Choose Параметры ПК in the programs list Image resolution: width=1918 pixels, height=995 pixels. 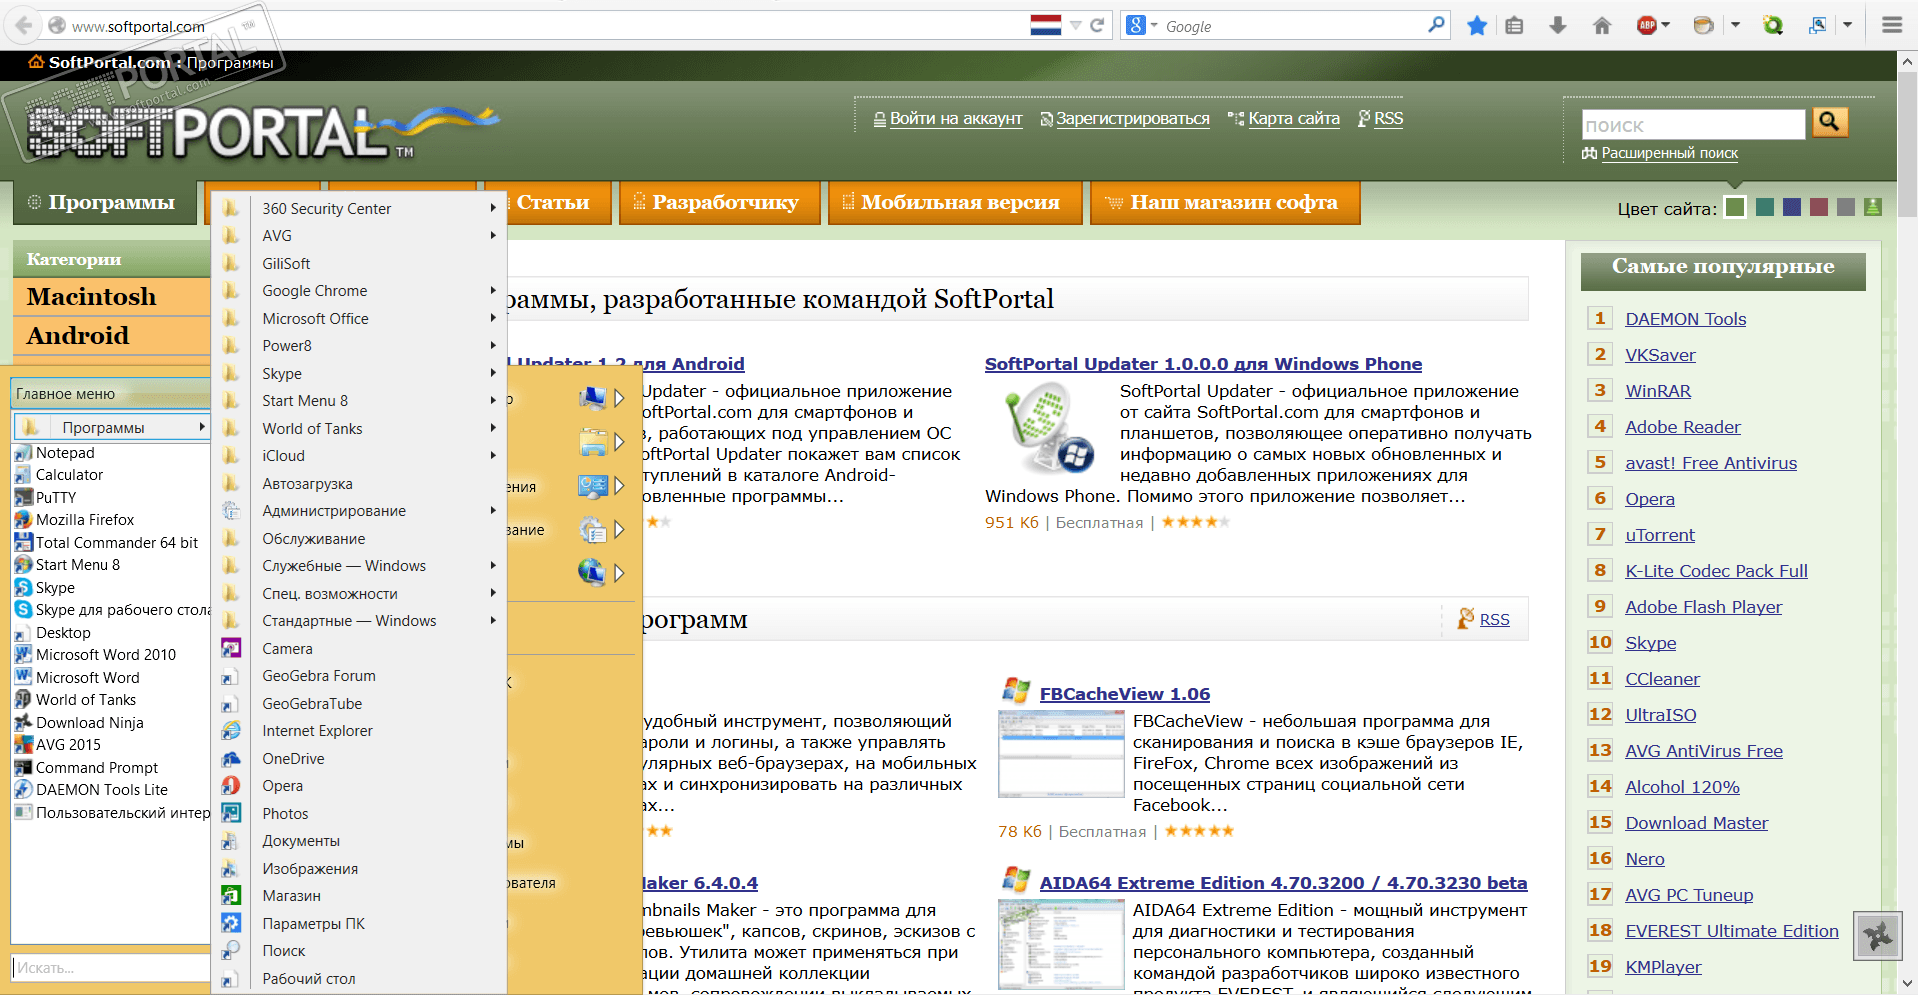tap(313, 924)
